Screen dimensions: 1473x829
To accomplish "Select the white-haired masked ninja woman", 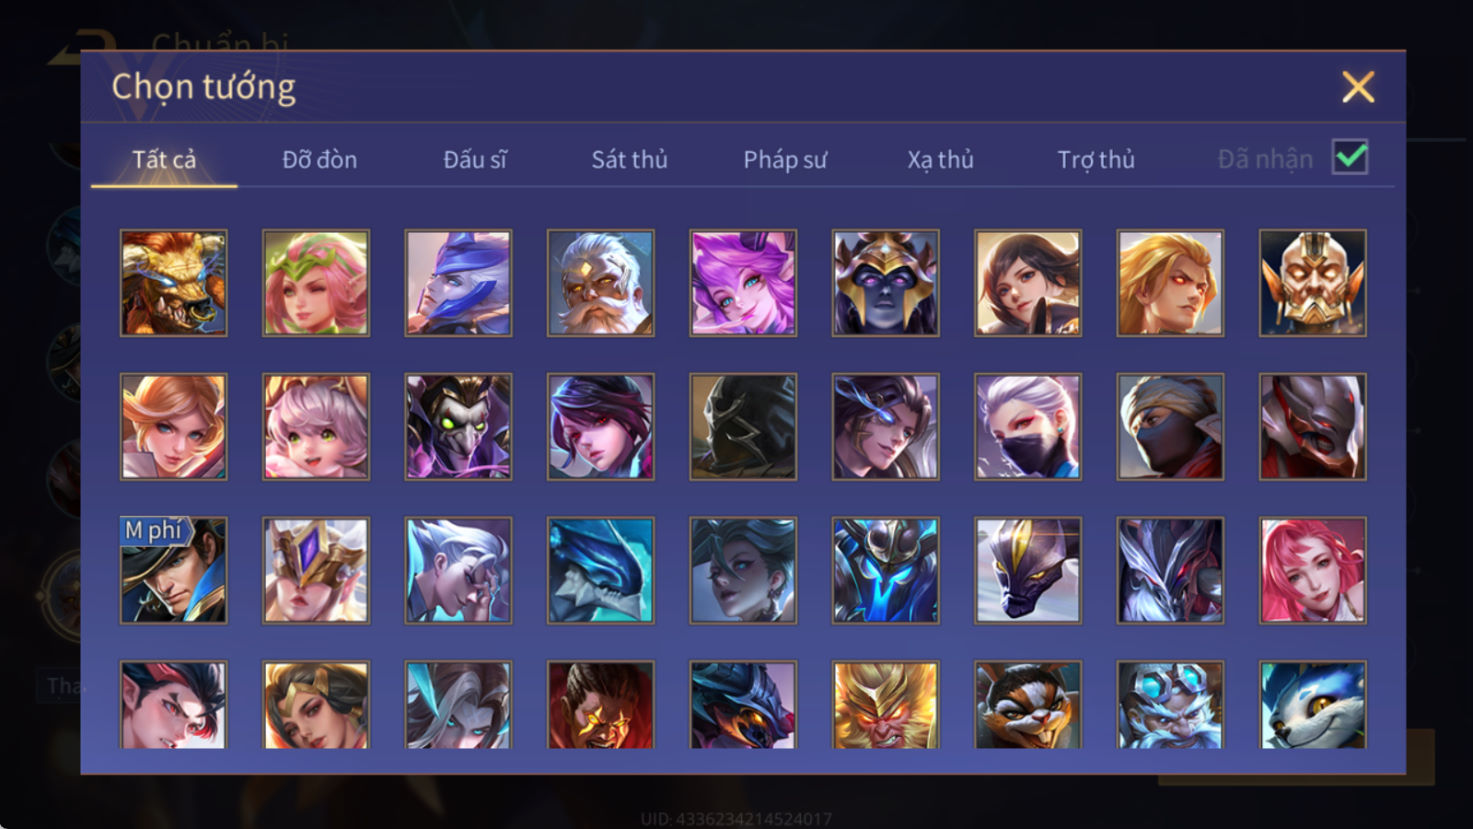I will coord(1028,427).
